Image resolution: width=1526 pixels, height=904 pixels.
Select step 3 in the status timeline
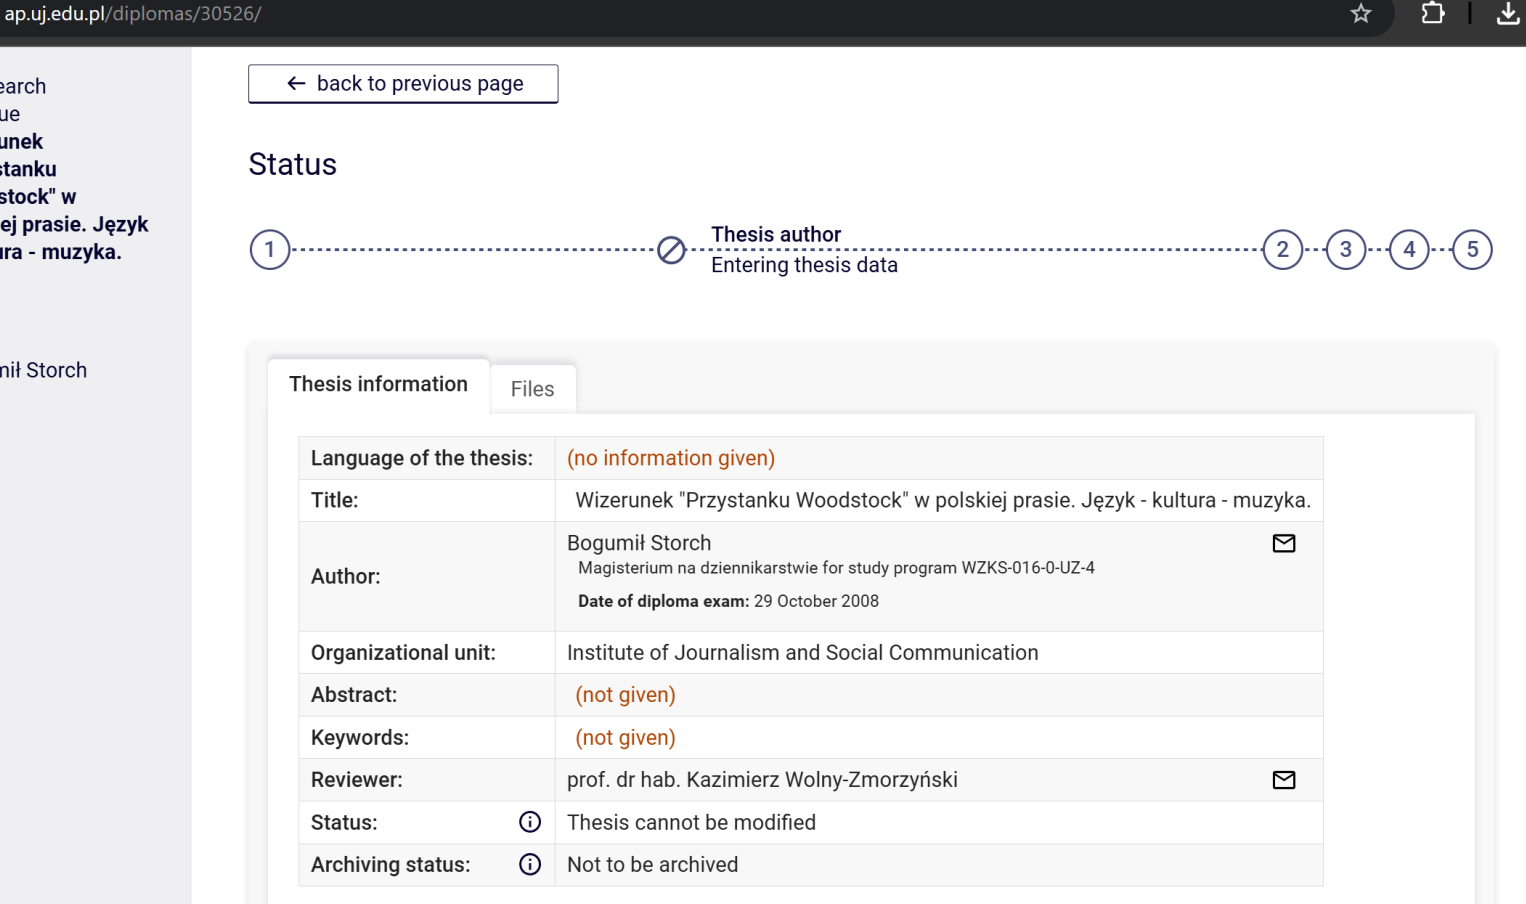[1345, 250]
